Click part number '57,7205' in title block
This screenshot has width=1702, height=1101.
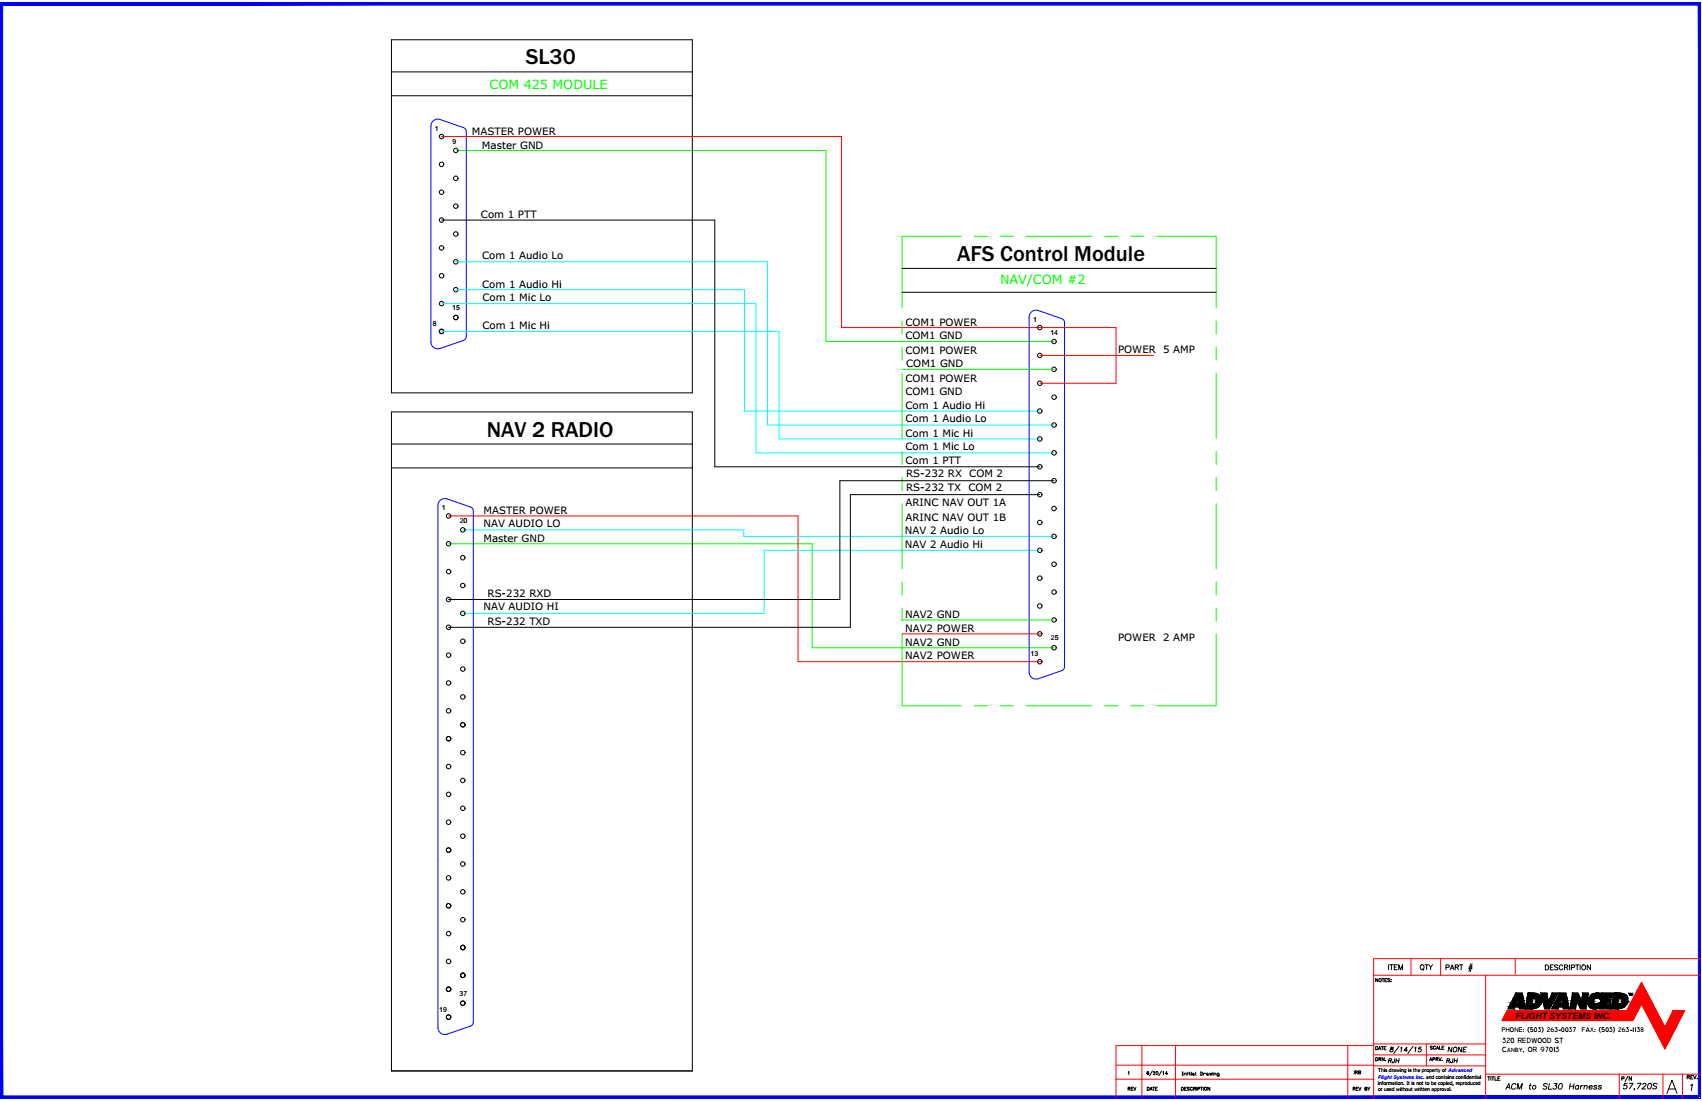pos(1639,1086)
